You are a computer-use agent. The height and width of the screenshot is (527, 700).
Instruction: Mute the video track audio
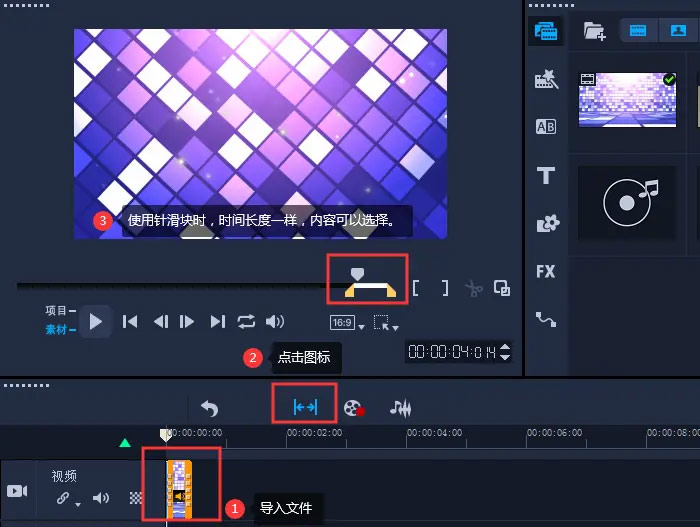point(100,498)
